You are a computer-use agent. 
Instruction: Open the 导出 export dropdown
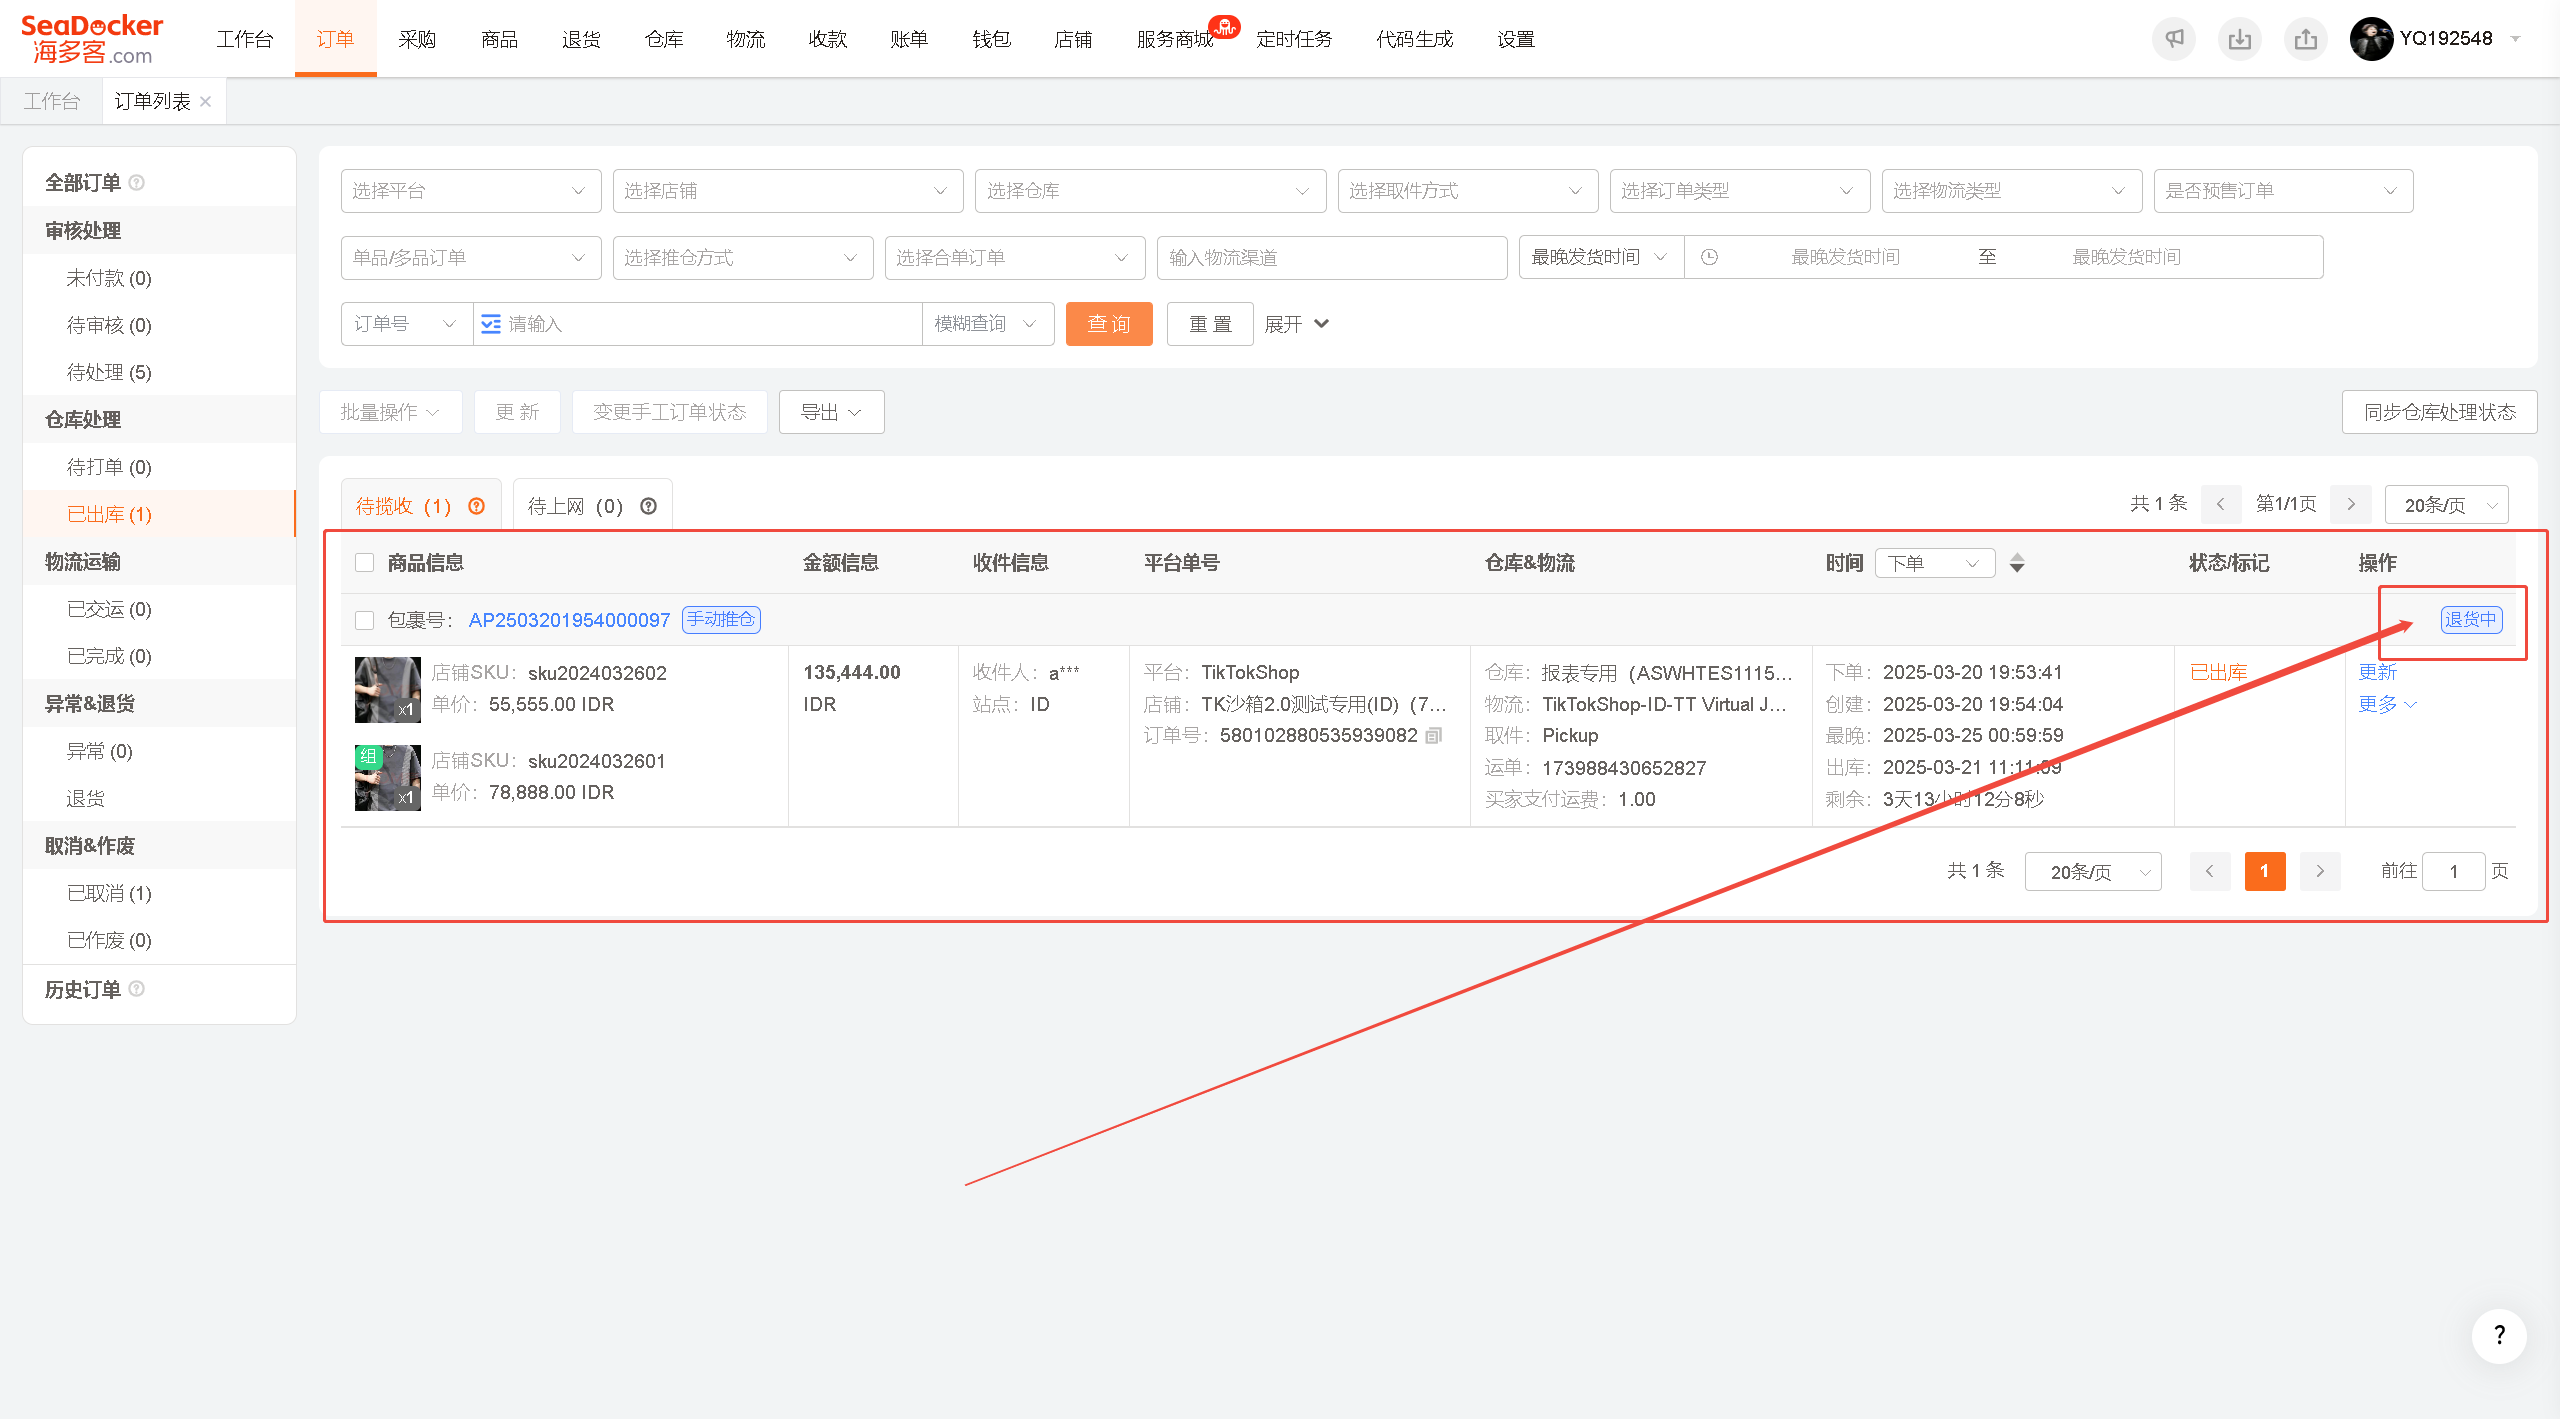[x=831, y=412]
